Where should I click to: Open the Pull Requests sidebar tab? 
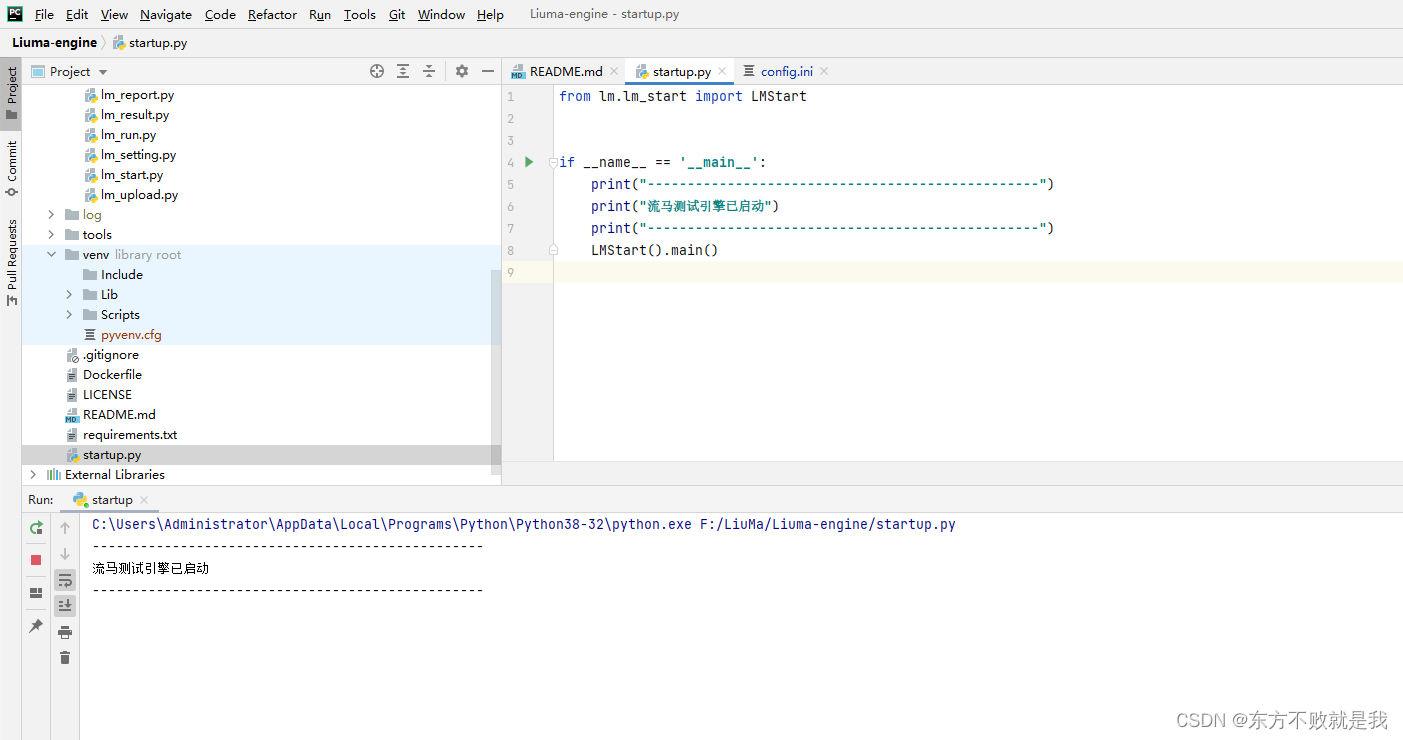tap(11, 262)
